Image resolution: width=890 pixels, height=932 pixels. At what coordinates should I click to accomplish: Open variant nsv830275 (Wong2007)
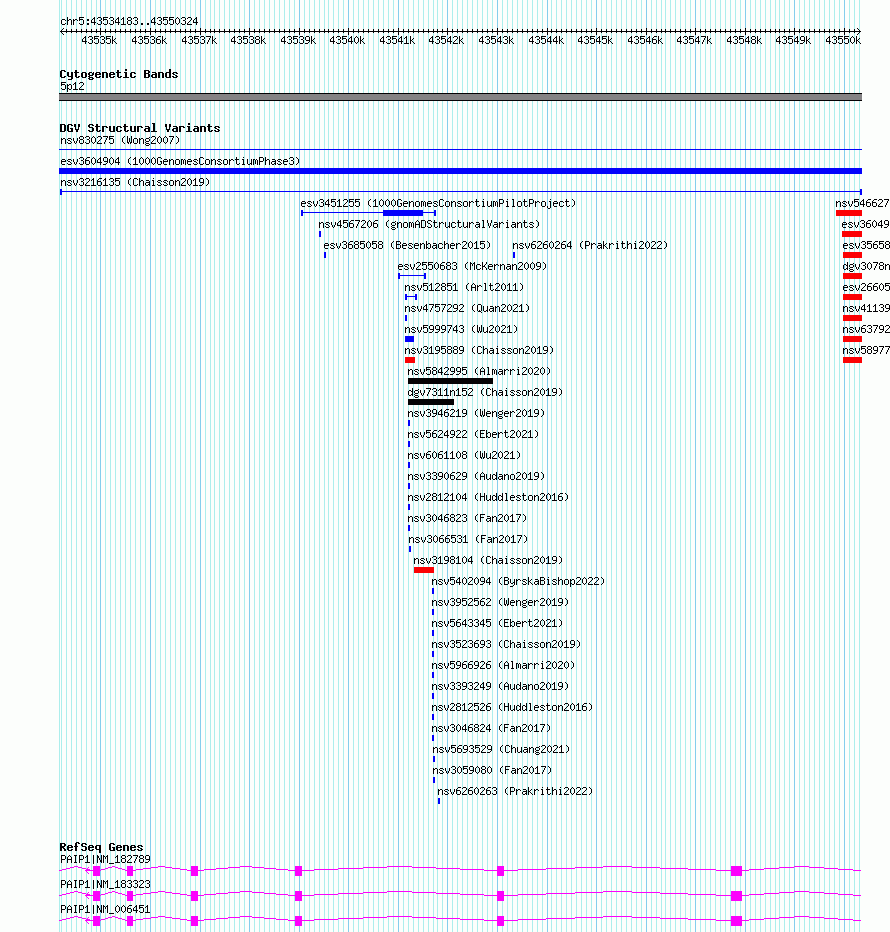(119, 141)
